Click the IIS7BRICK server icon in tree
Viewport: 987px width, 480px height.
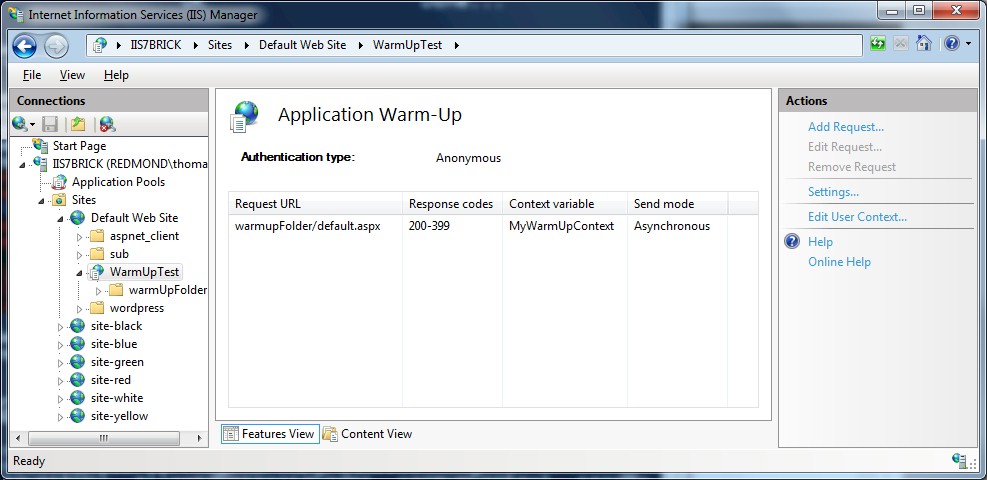[41, 164]
